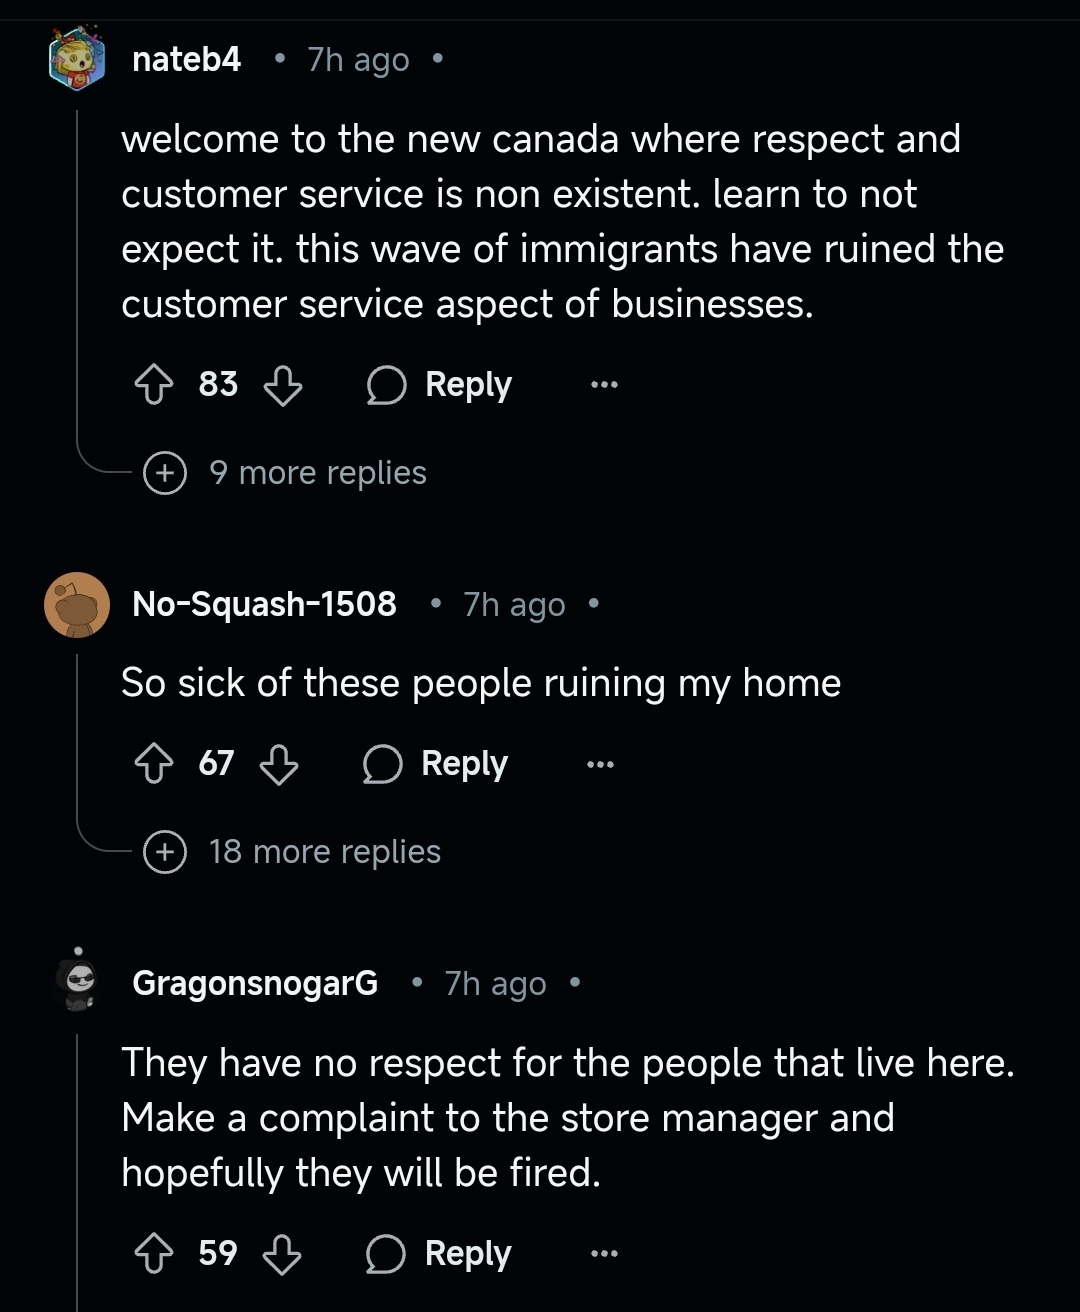
Task: Reply to GragonsnogarG's comment
Action: click(x=440, y=1254)
